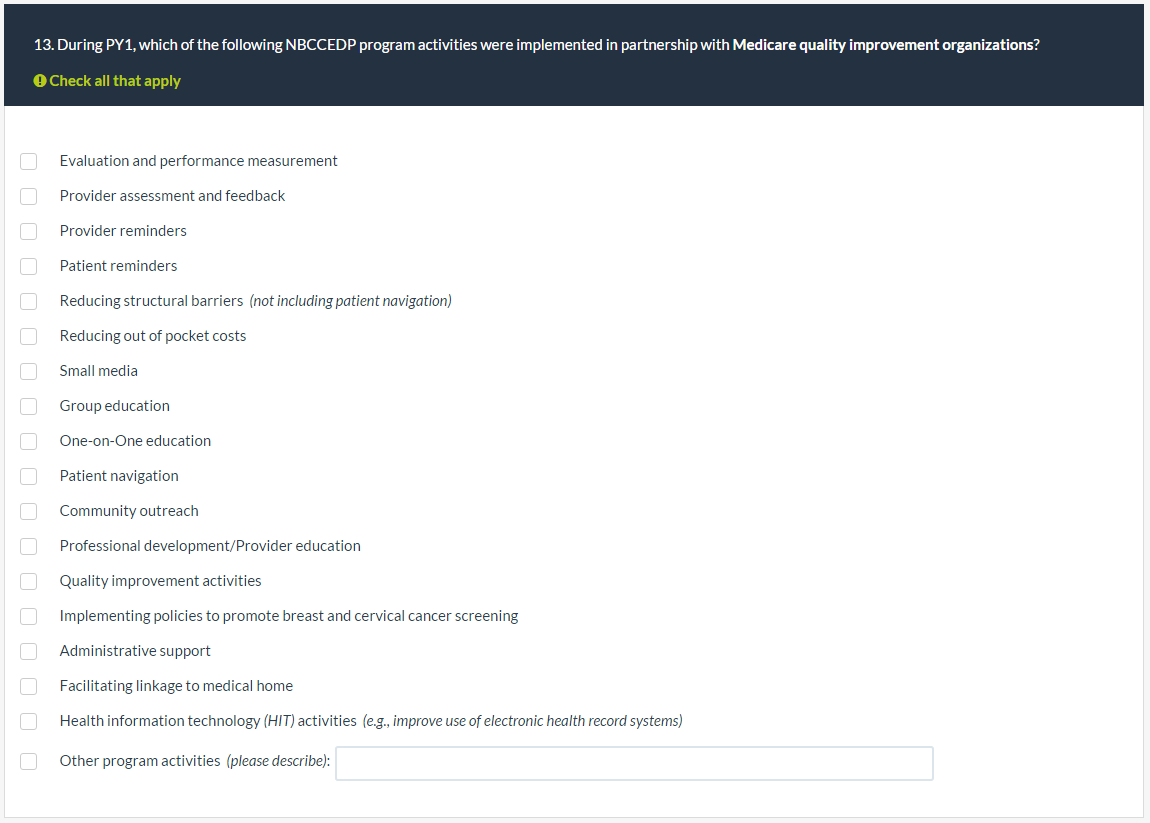1150x823 pixels.
Task: Check Evaluation and performance measurement
Action: click(29, 161)
